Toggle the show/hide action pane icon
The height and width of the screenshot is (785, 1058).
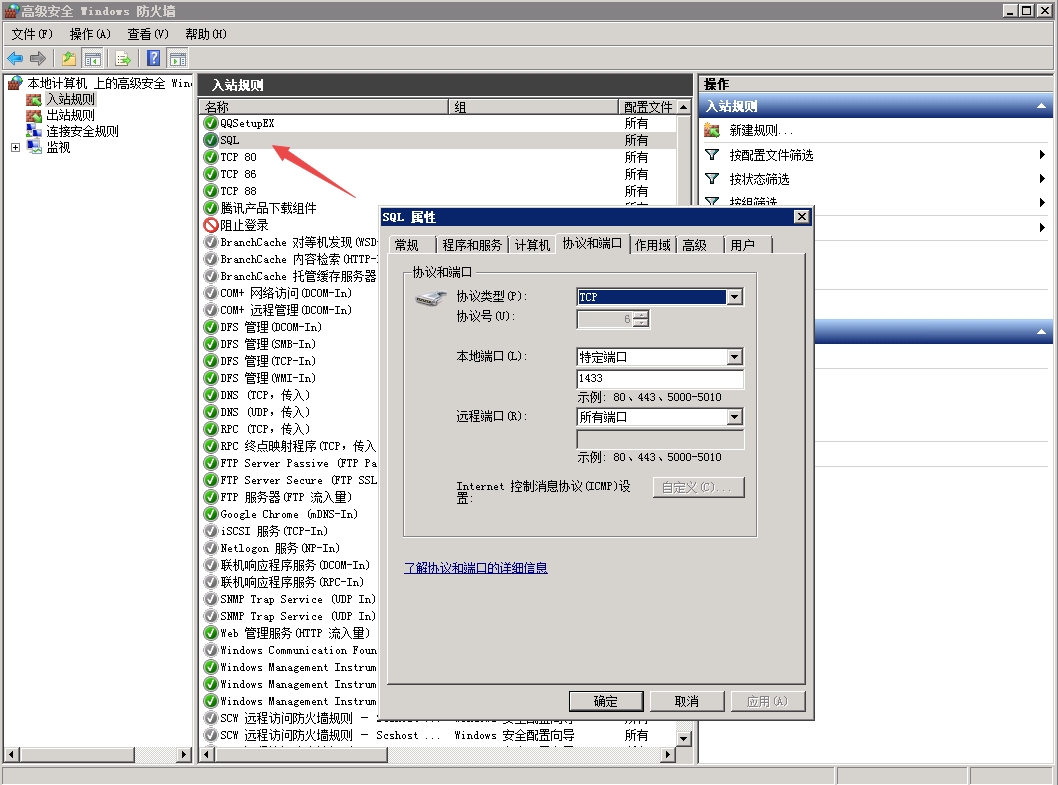click(178, 59)
